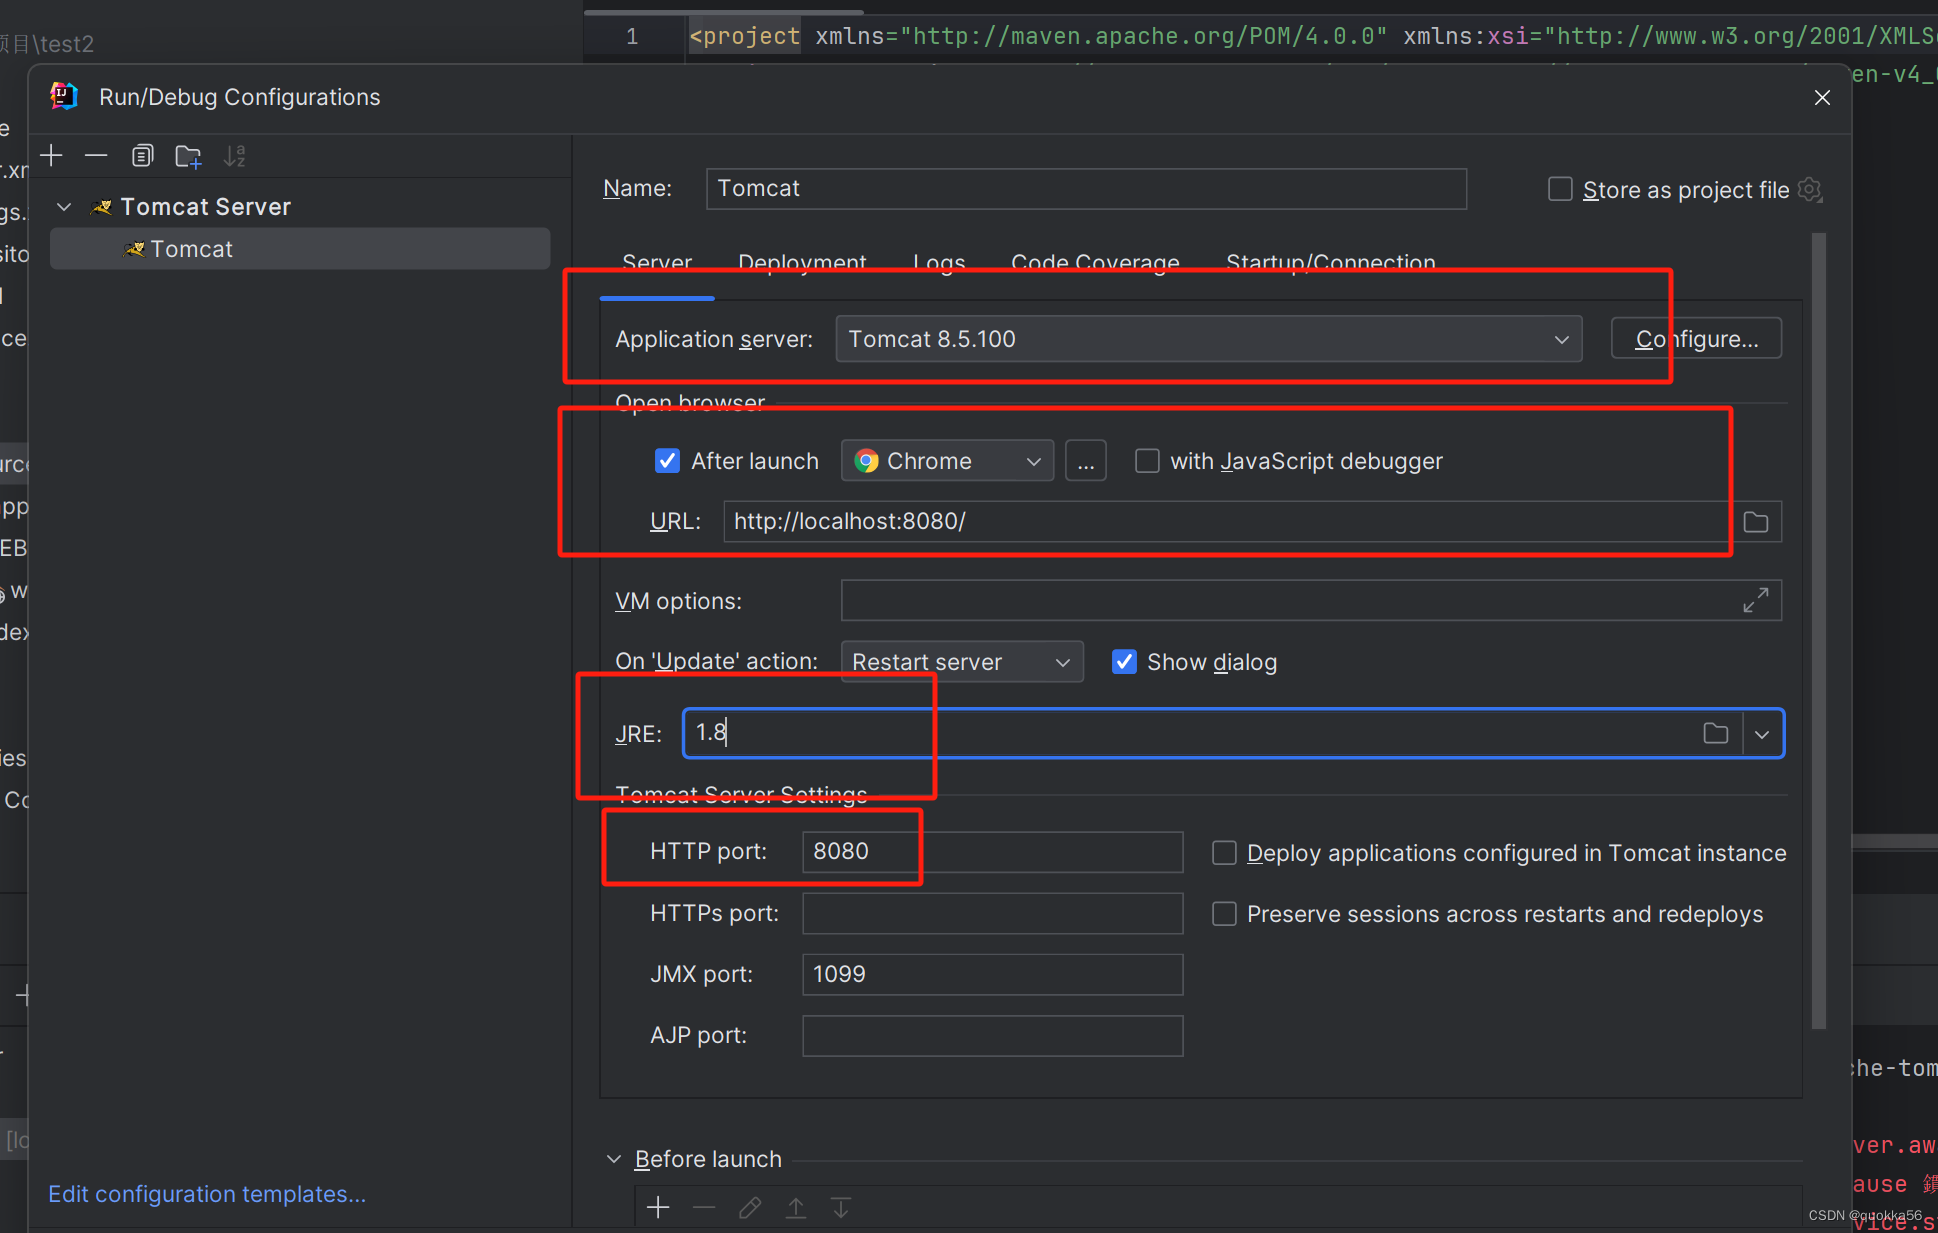Open the Application server dropdown

pyautogui.click(x=1209, y=339)
